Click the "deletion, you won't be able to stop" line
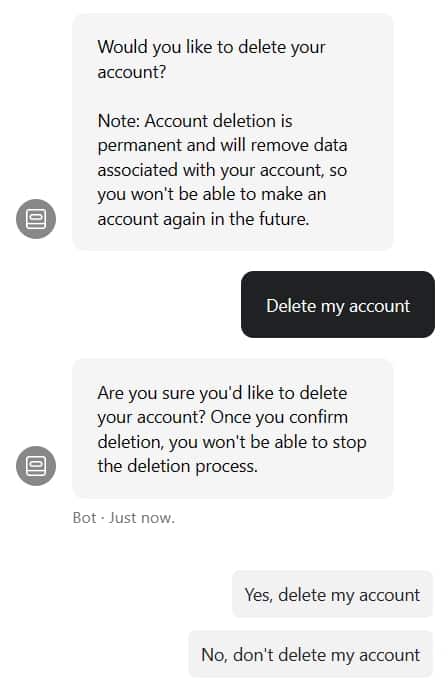Image resolution: width=448 pixels, height=687 pixels. pyautogui.click(x=232, y=442)
